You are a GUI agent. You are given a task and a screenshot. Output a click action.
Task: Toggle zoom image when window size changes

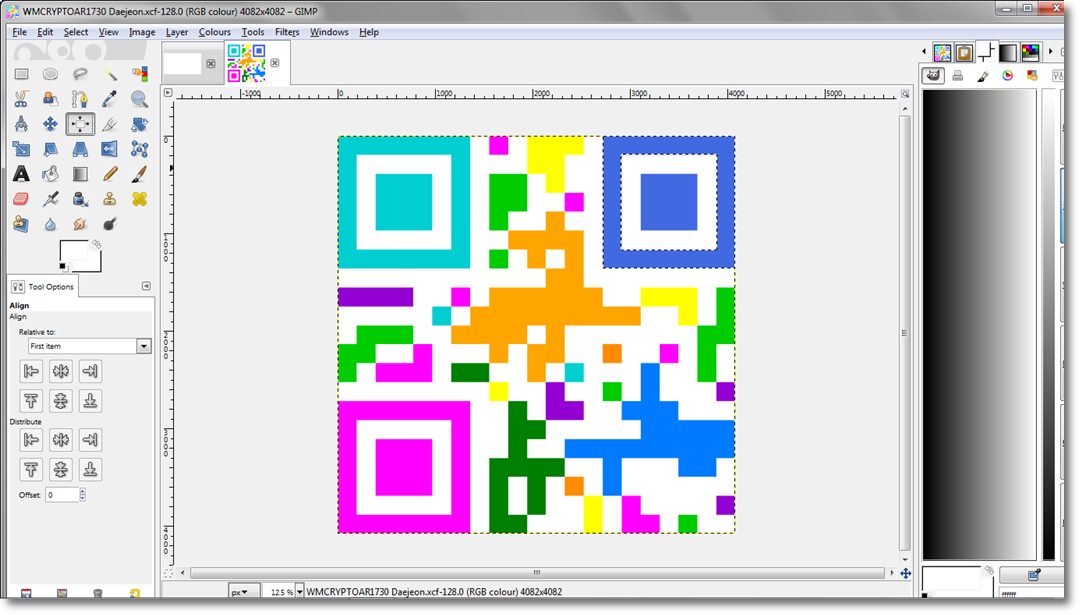[x=905, y=94]
